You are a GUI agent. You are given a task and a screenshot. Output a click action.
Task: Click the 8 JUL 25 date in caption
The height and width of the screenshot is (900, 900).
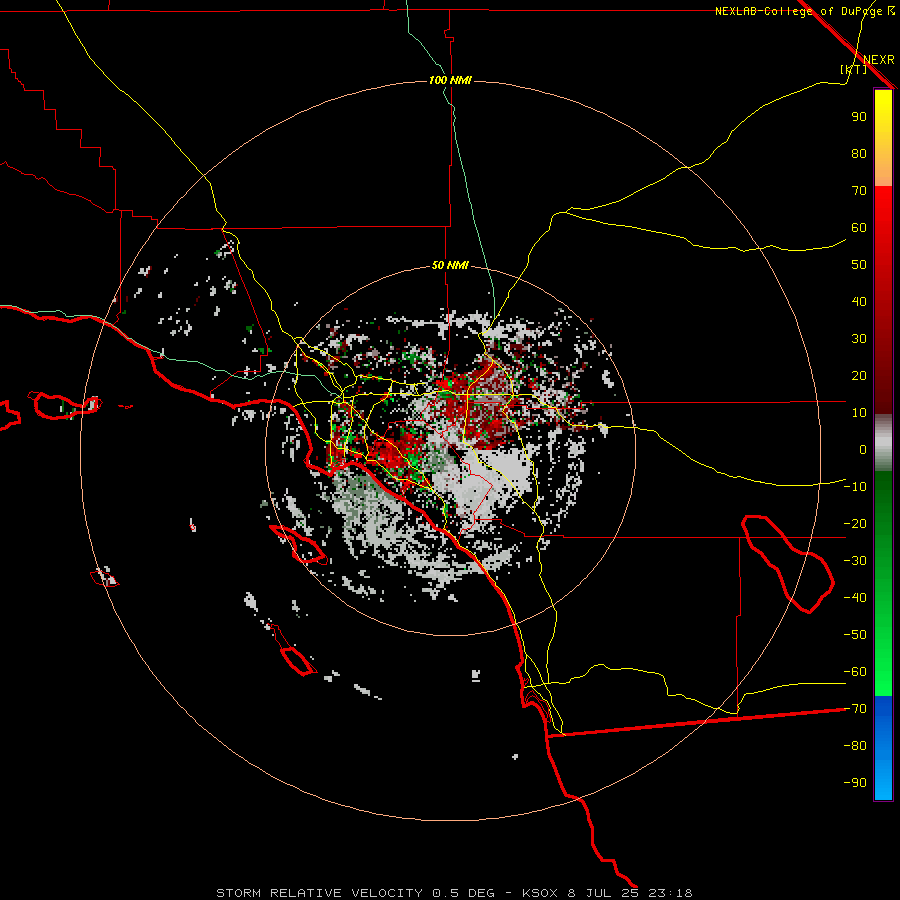603,893
